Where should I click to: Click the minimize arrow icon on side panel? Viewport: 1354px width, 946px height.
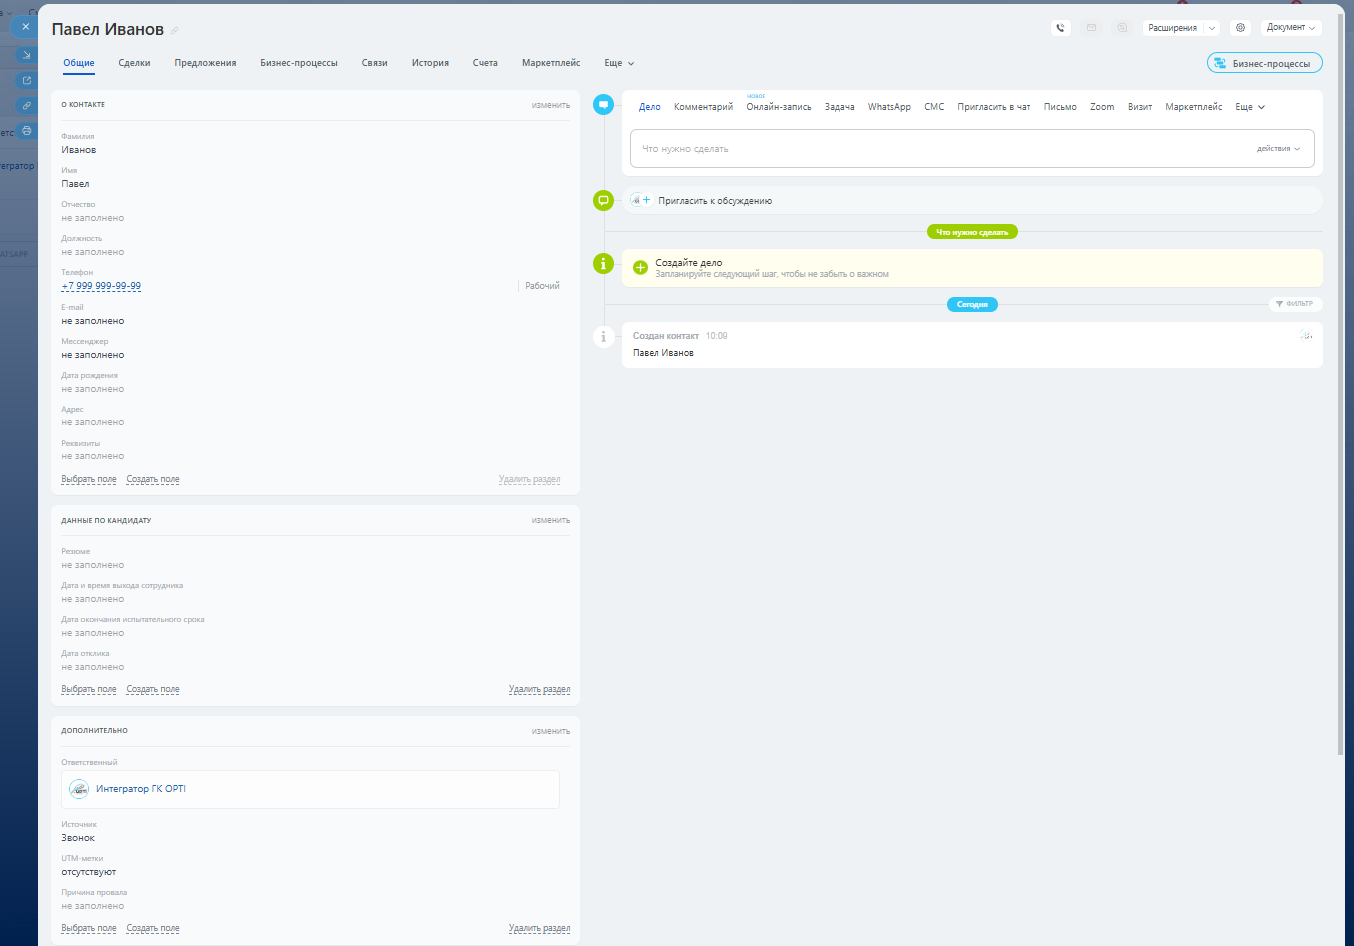pos(27,55)
